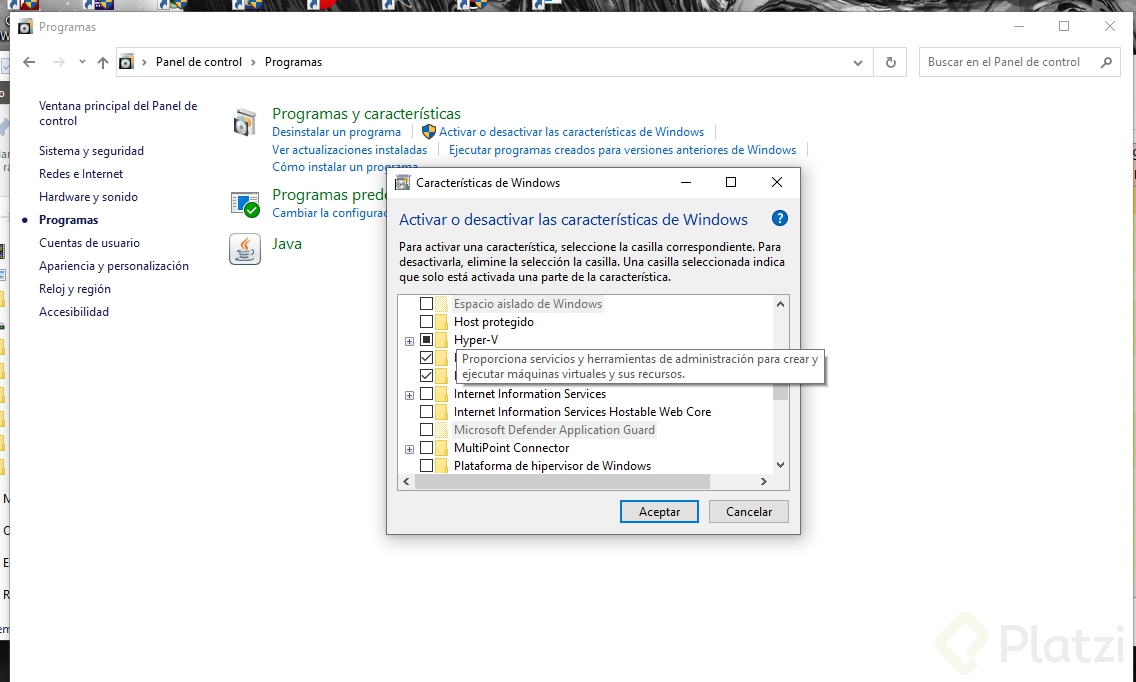
Task: Click the folder icon beside Hyper-V
Action: point(441,340)
